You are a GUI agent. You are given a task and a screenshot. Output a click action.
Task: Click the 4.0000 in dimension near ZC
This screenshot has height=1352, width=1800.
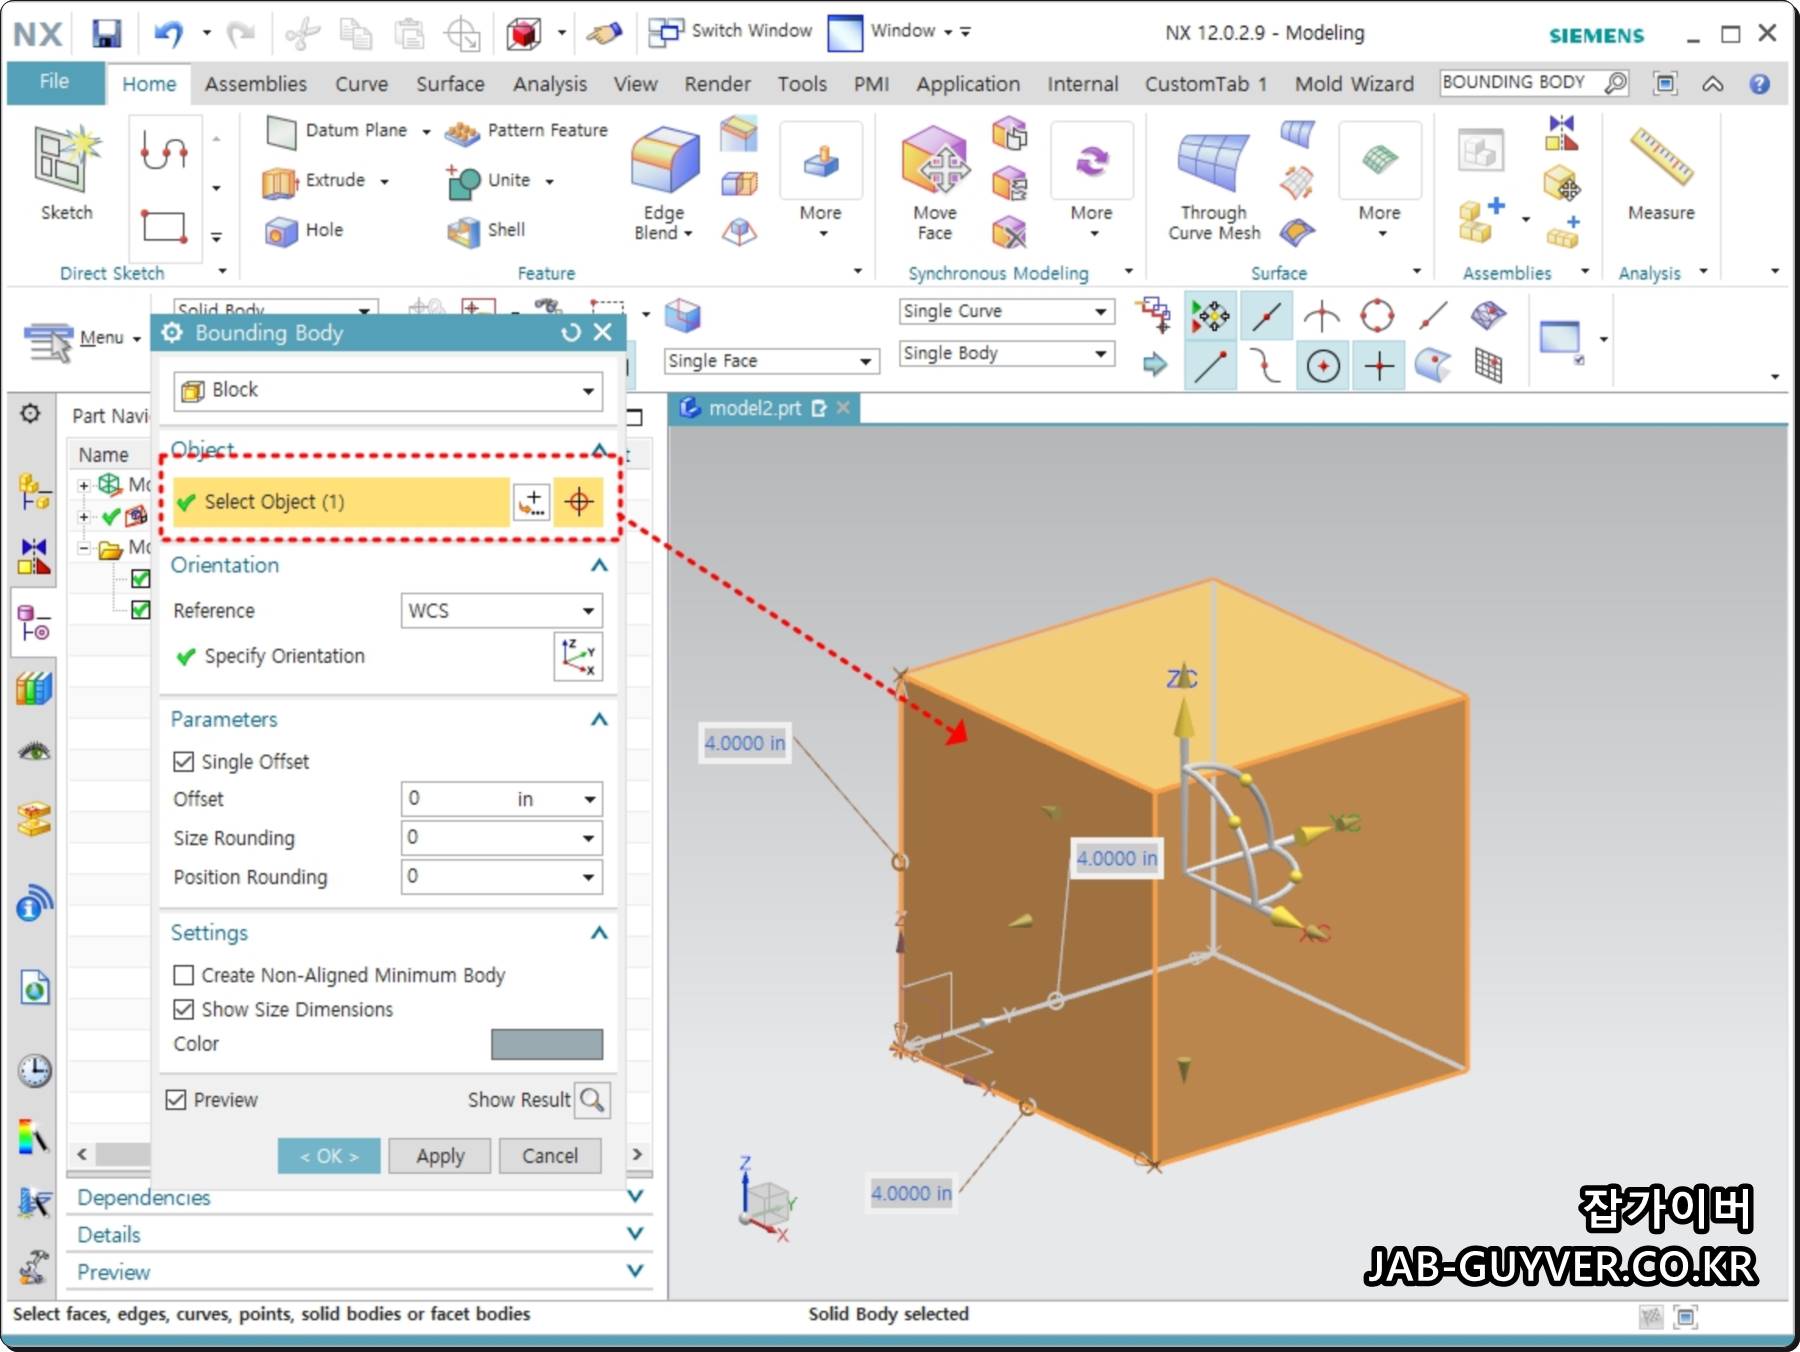click(1117, 858)
